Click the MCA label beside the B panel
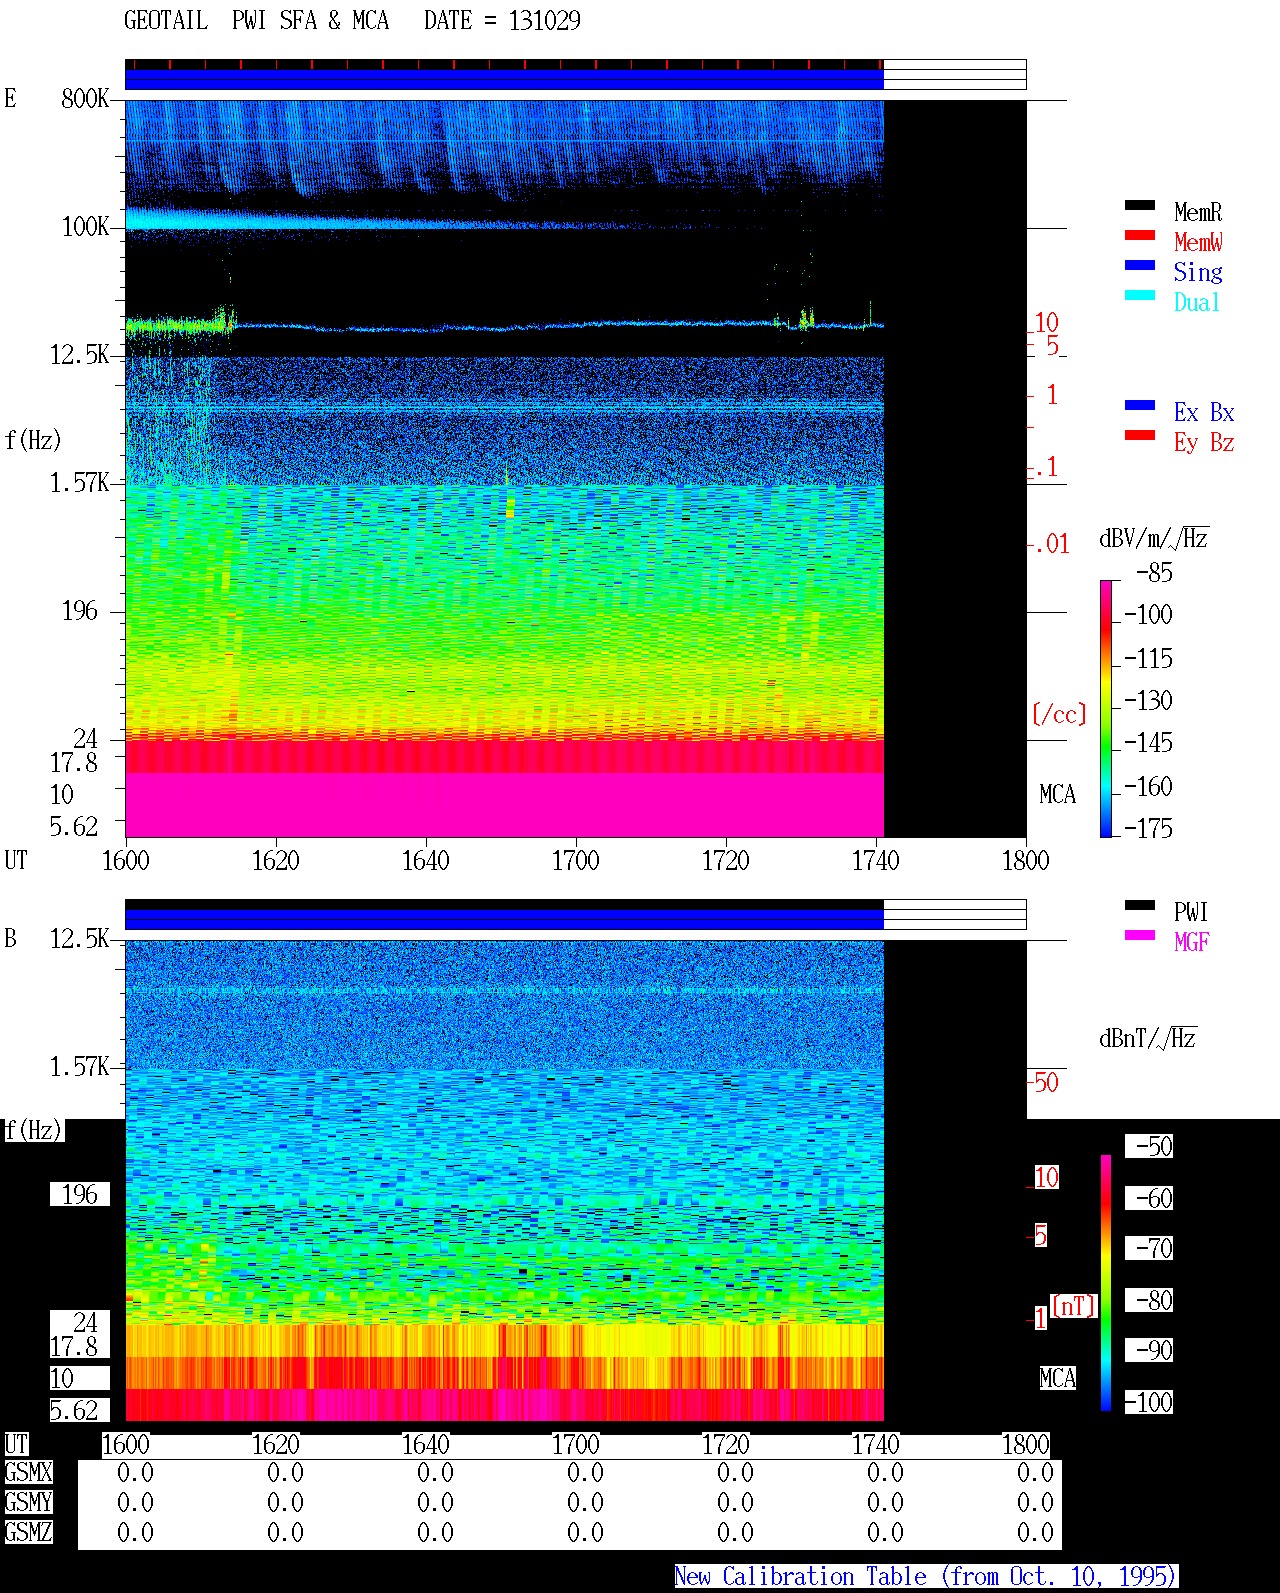This screenshot has height=1593, width=1280. (1057, 1379)
